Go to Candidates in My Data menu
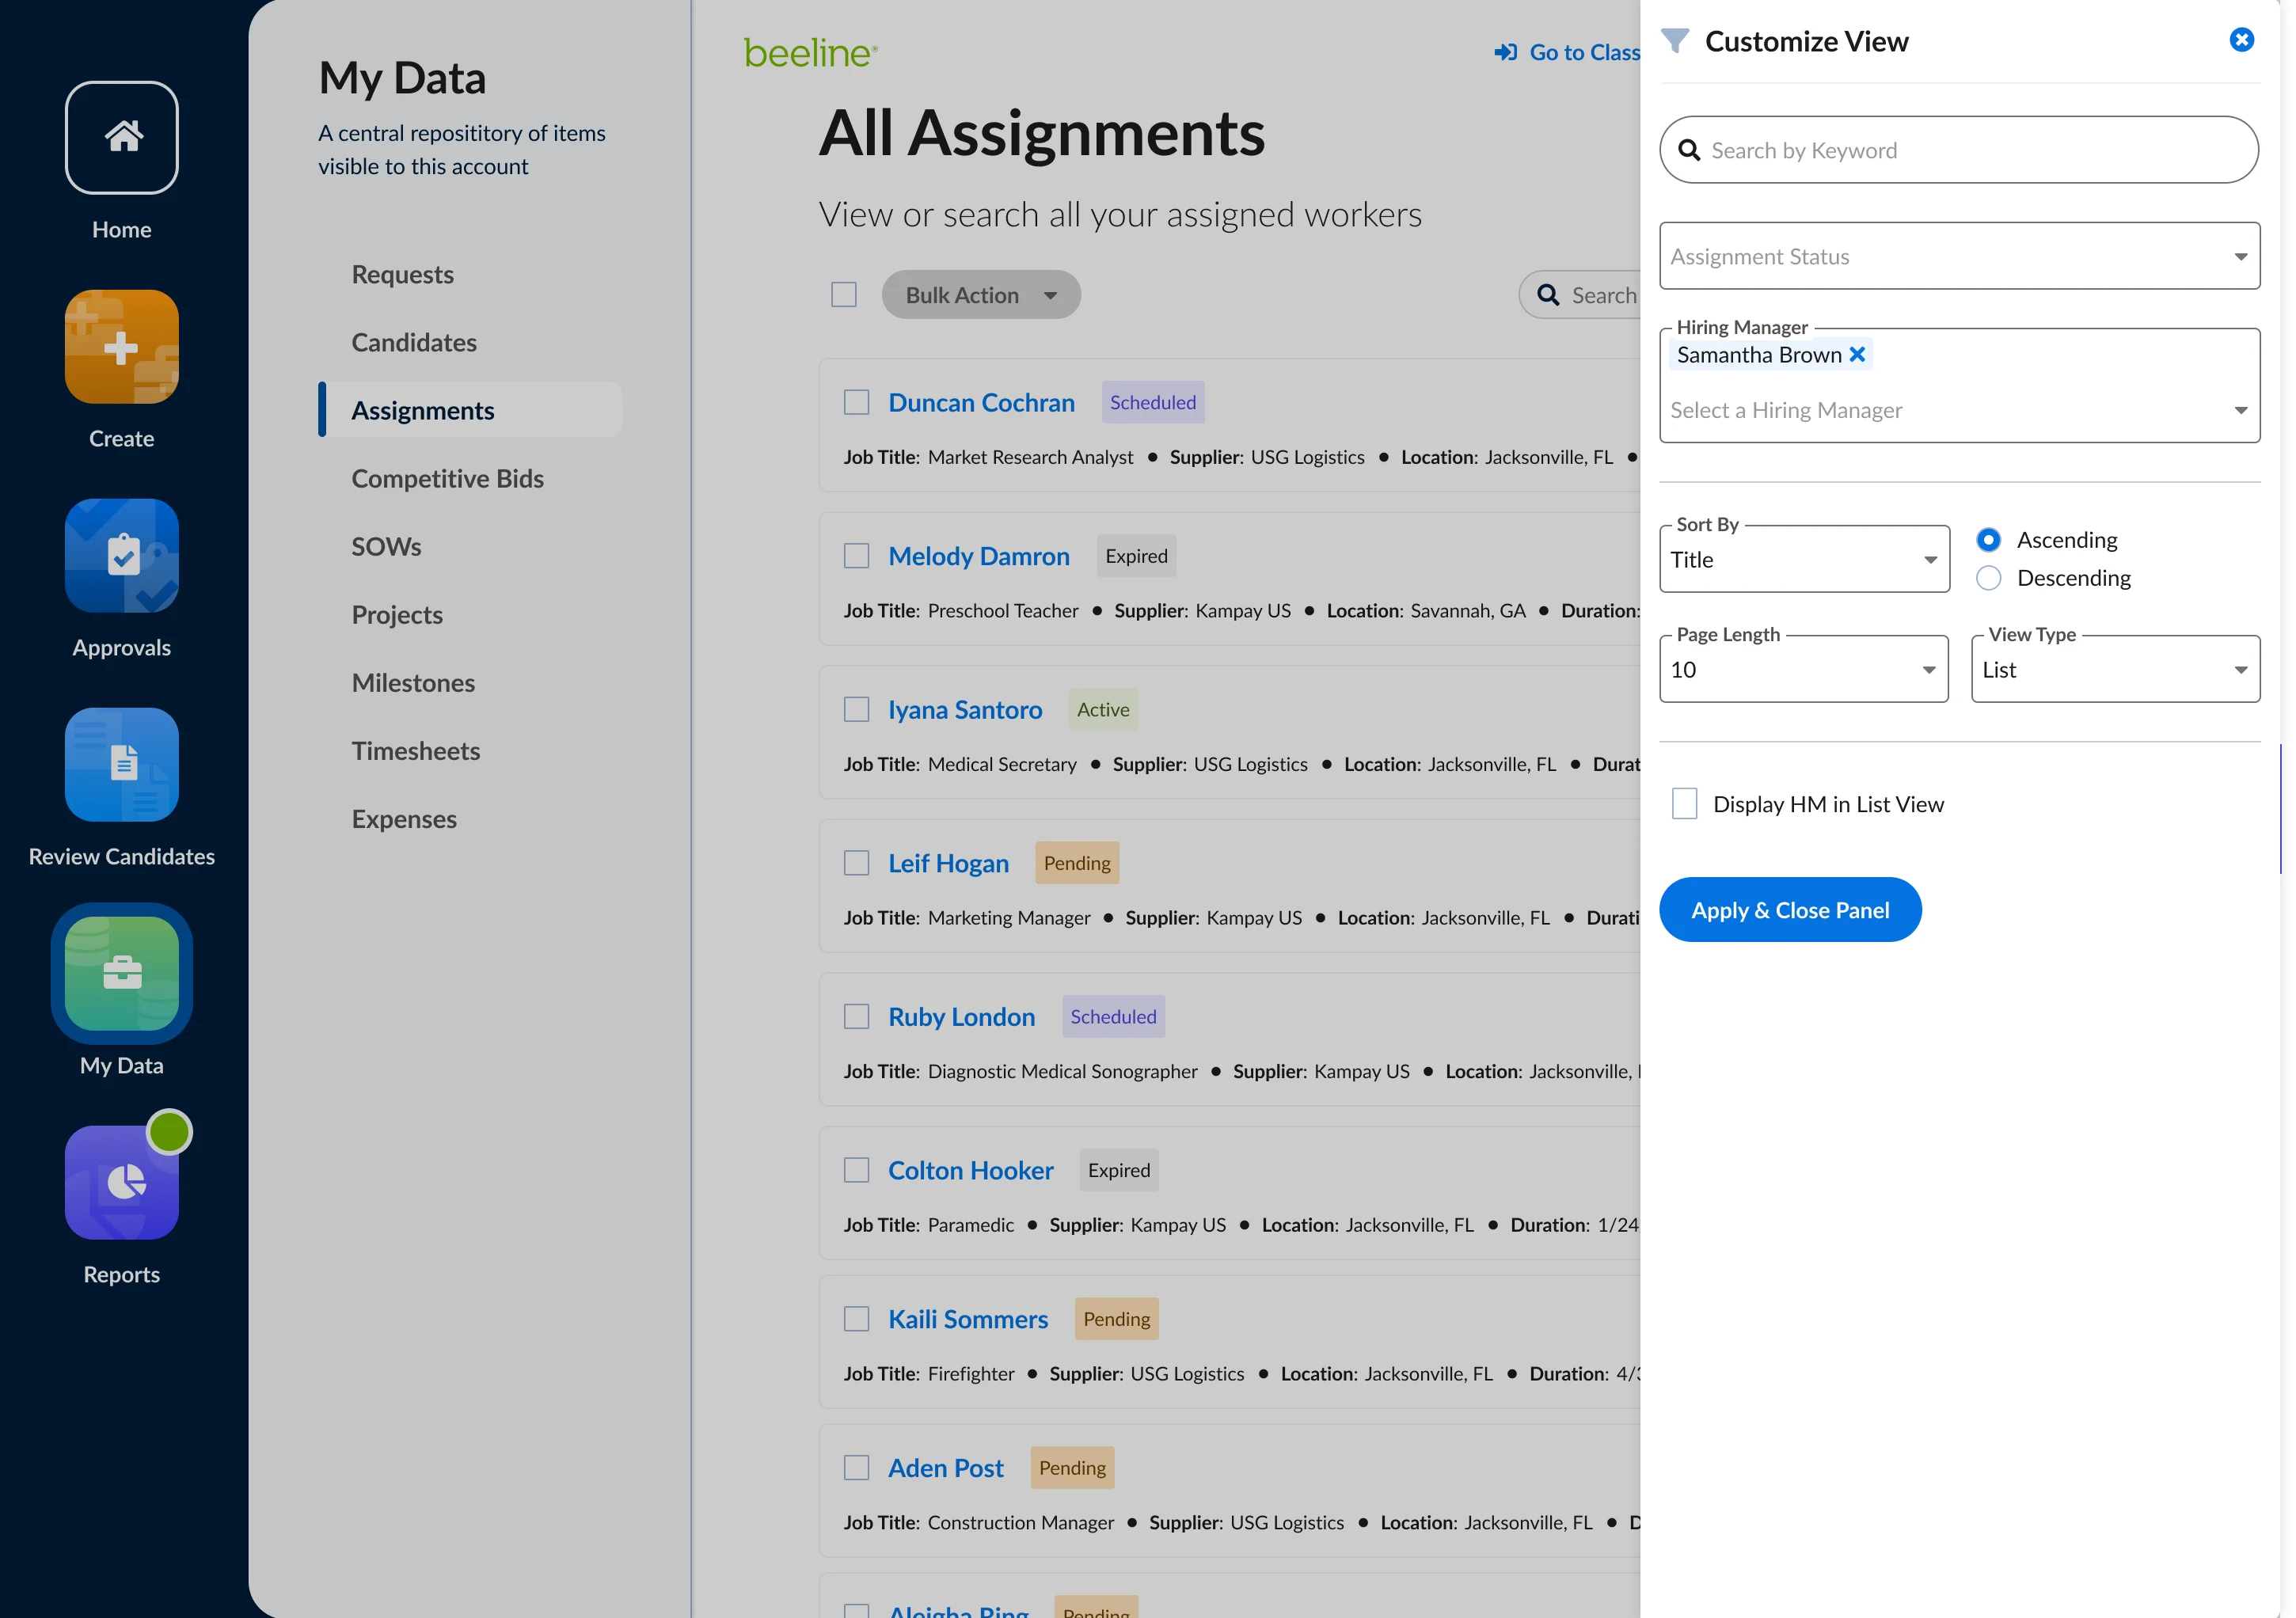 coord(414,342)
